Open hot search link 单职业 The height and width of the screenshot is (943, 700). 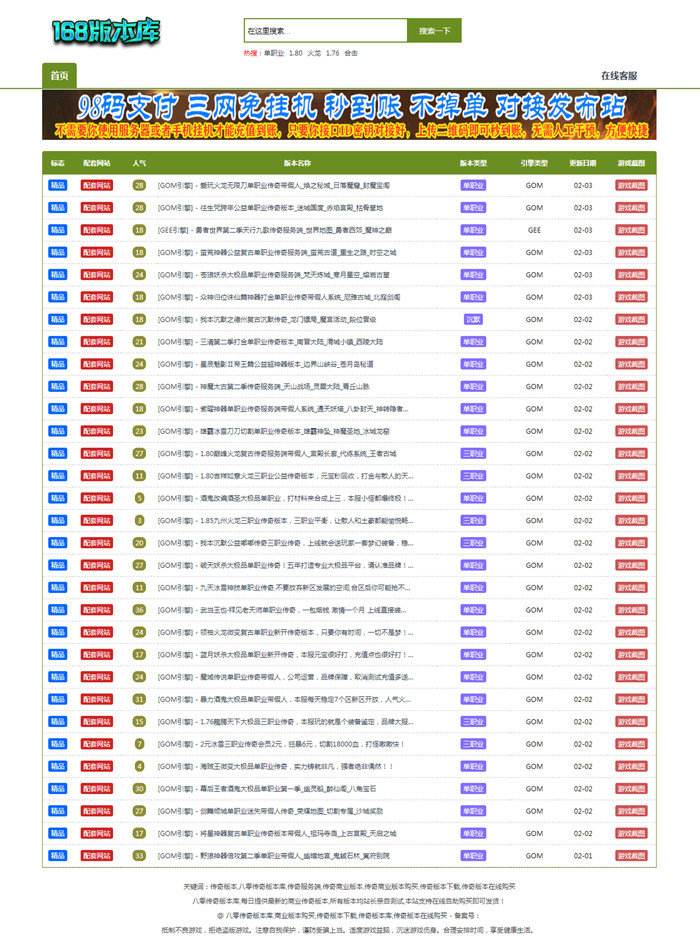[274, 53]
